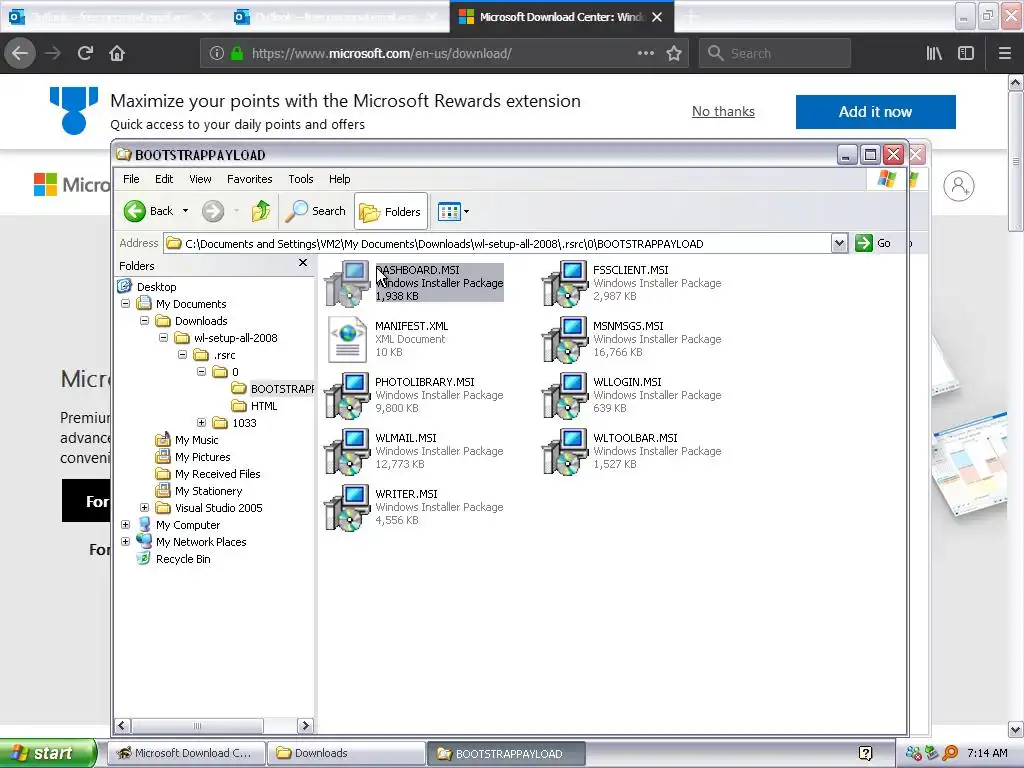Open the Views icon menu
Viewport: 1024px width, 768px height.
(x=453, y=212)
